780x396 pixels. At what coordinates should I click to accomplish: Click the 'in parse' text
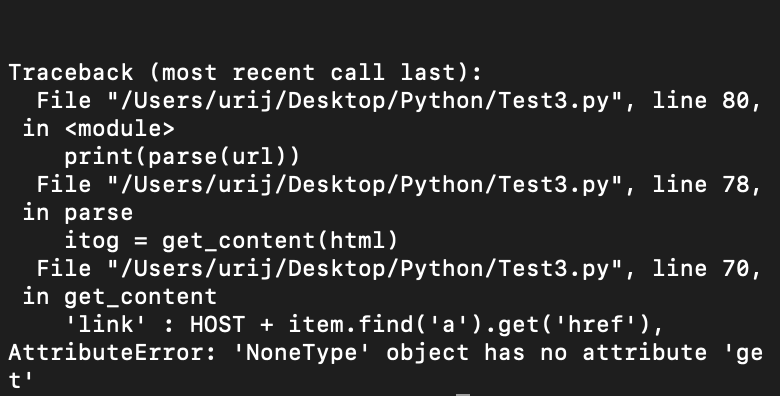point(78,213)
